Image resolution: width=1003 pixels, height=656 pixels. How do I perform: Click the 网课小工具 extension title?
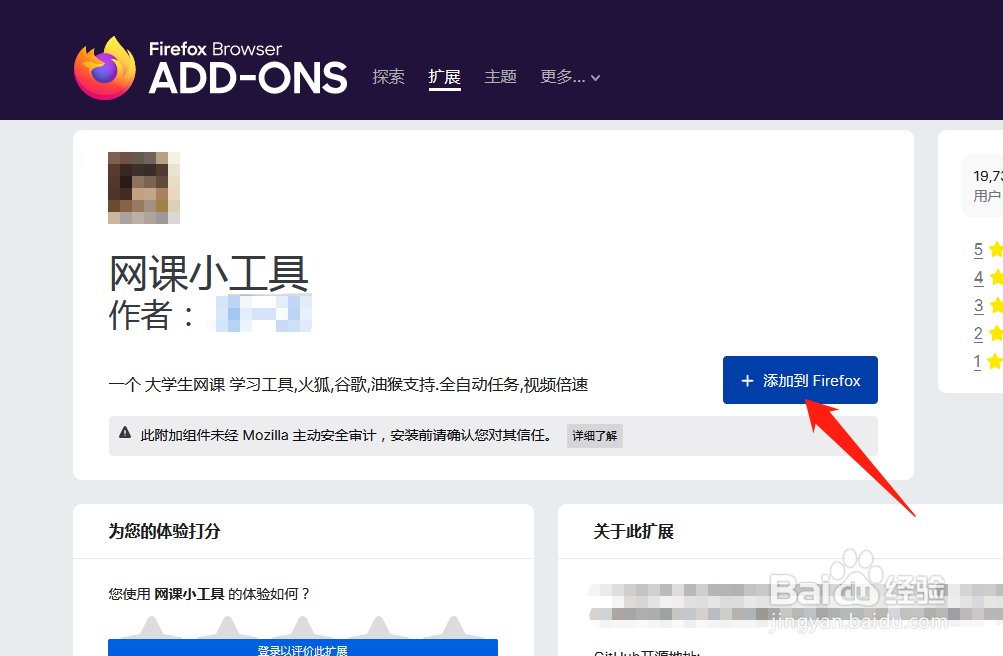(209, 273)
